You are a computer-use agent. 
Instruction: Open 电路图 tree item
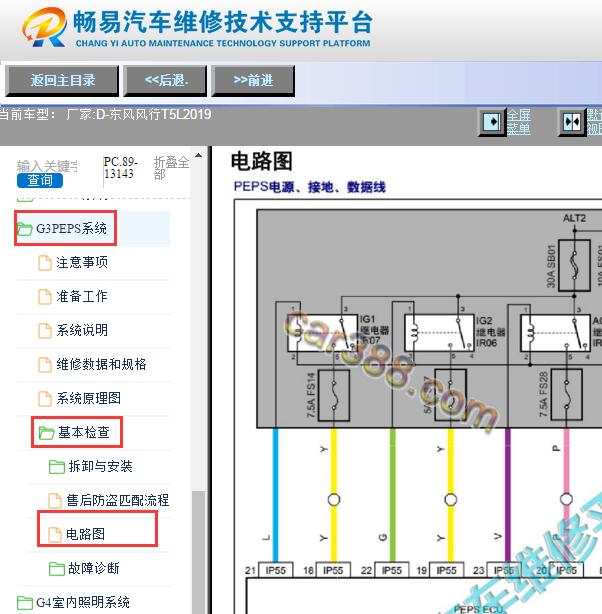tap(85, 534)
